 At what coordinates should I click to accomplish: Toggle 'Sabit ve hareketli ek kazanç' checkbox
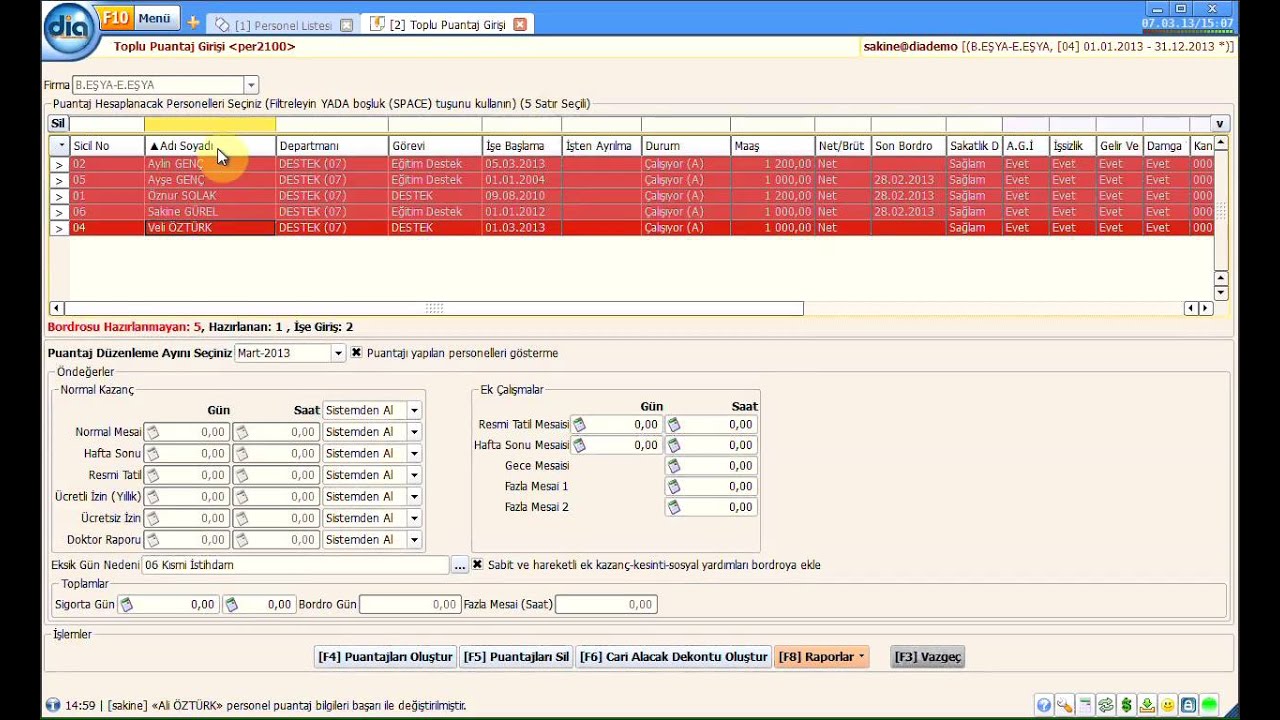click(477, 565)
